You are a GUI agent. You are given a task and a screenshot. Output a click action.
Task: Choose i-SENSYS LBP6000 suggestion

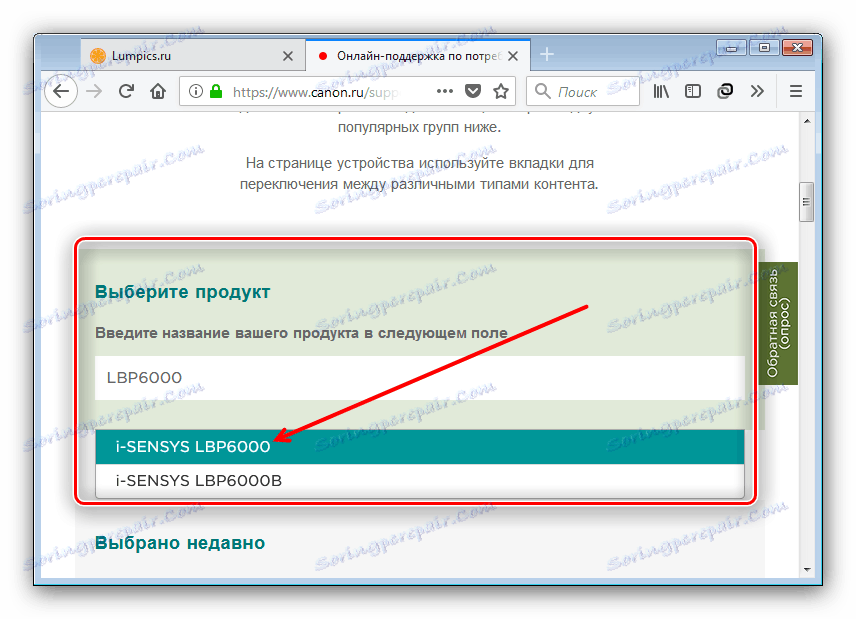pyautogui.click(x=419, y=447)
